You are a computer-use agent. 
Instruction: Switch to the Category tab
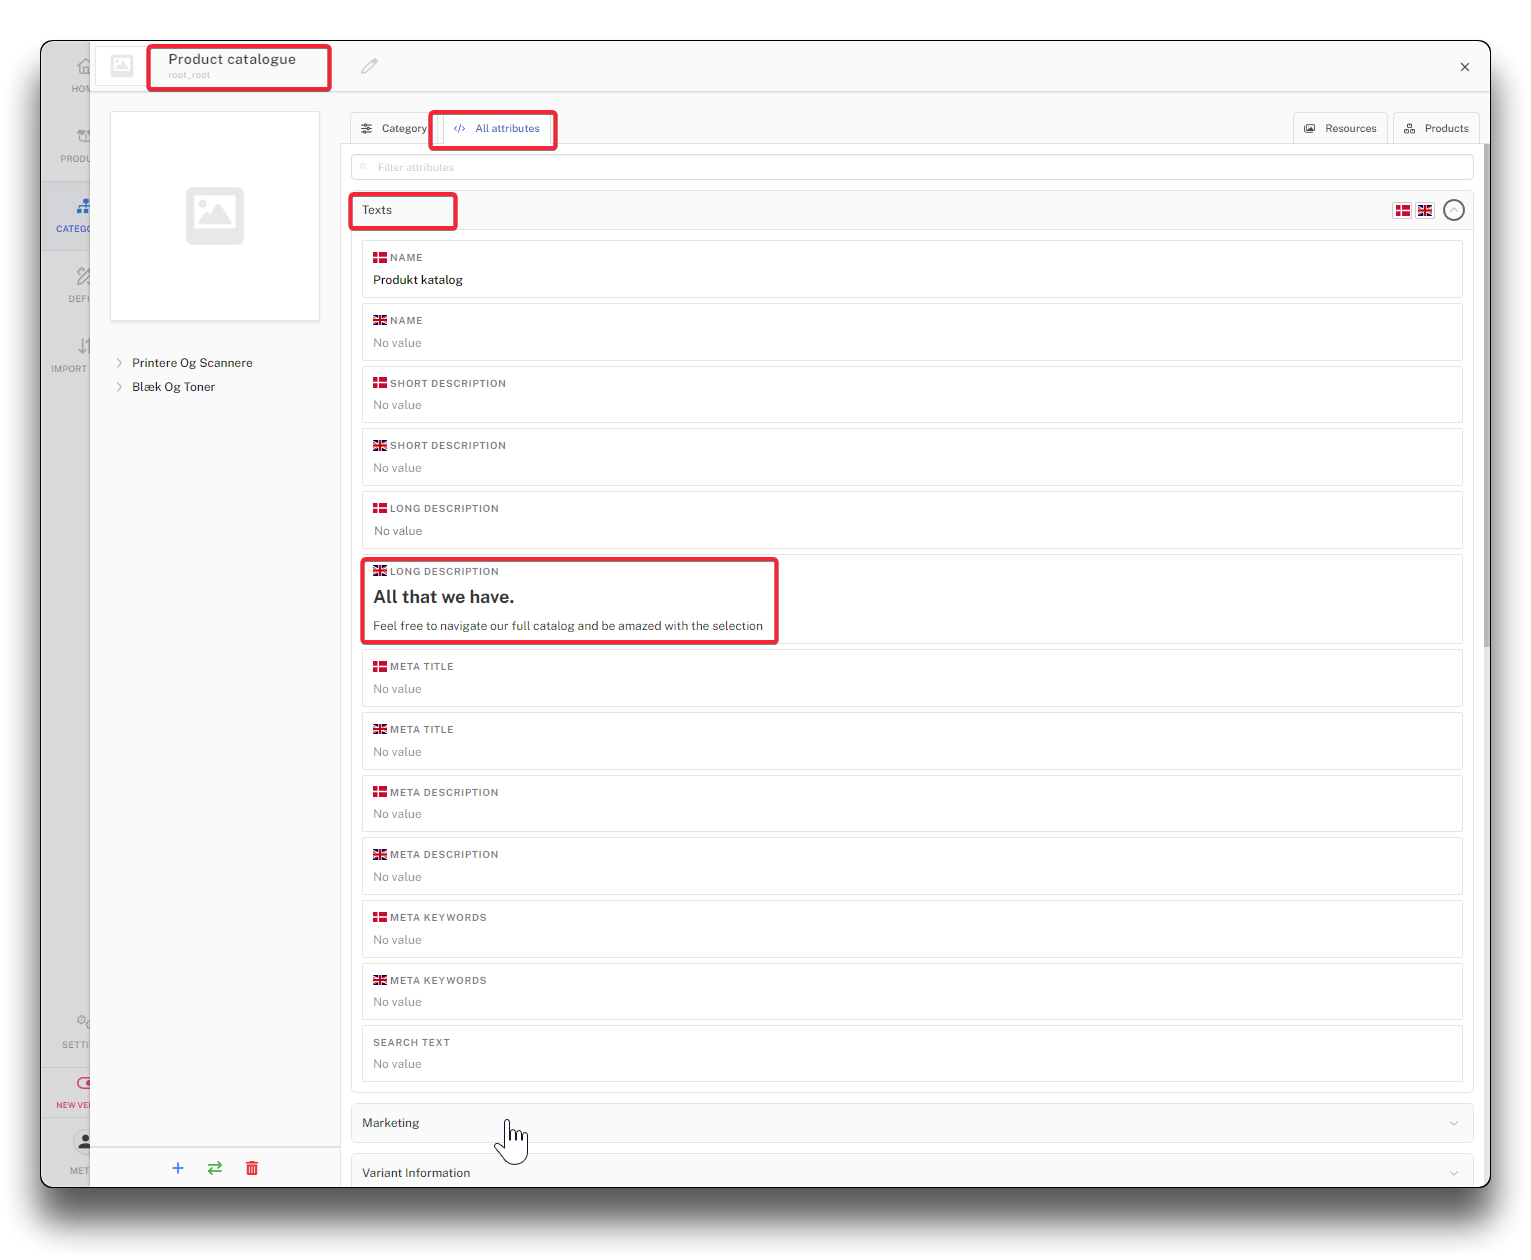(x=393, y=129)
